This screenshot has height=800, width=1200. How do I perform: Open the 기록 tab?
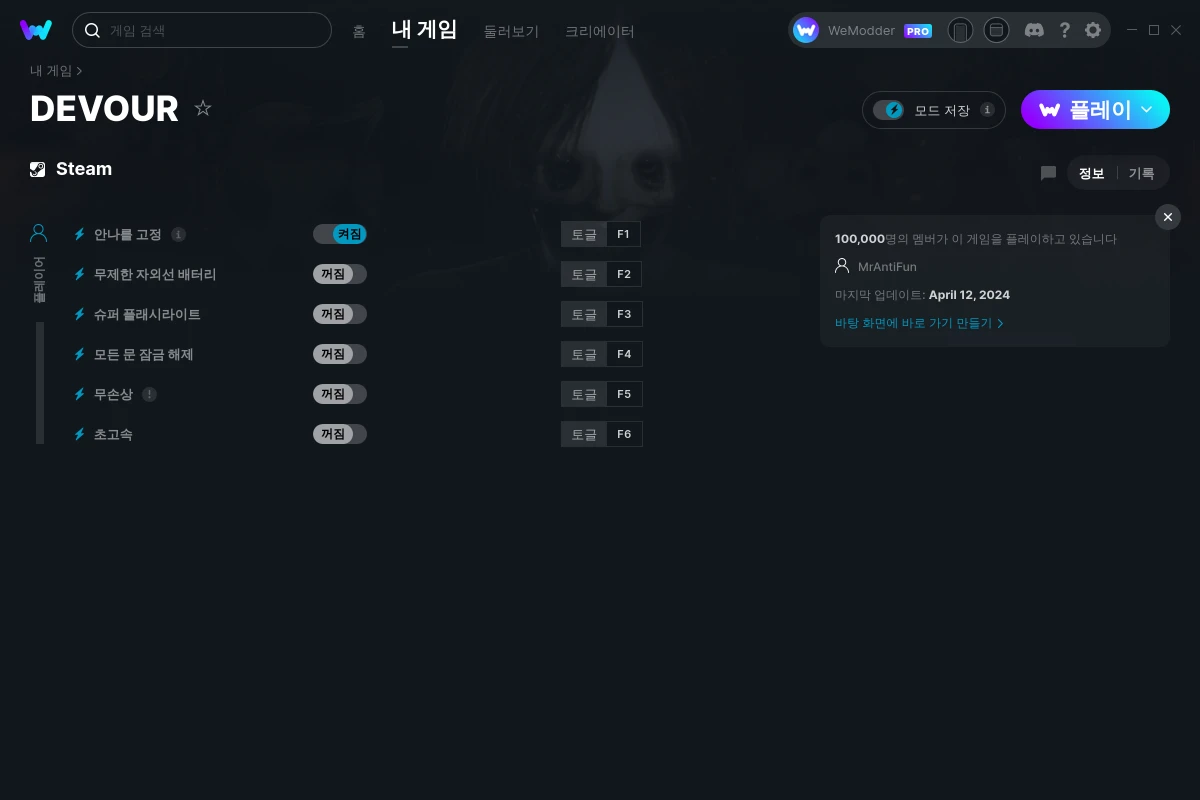tap(1141, 173)
